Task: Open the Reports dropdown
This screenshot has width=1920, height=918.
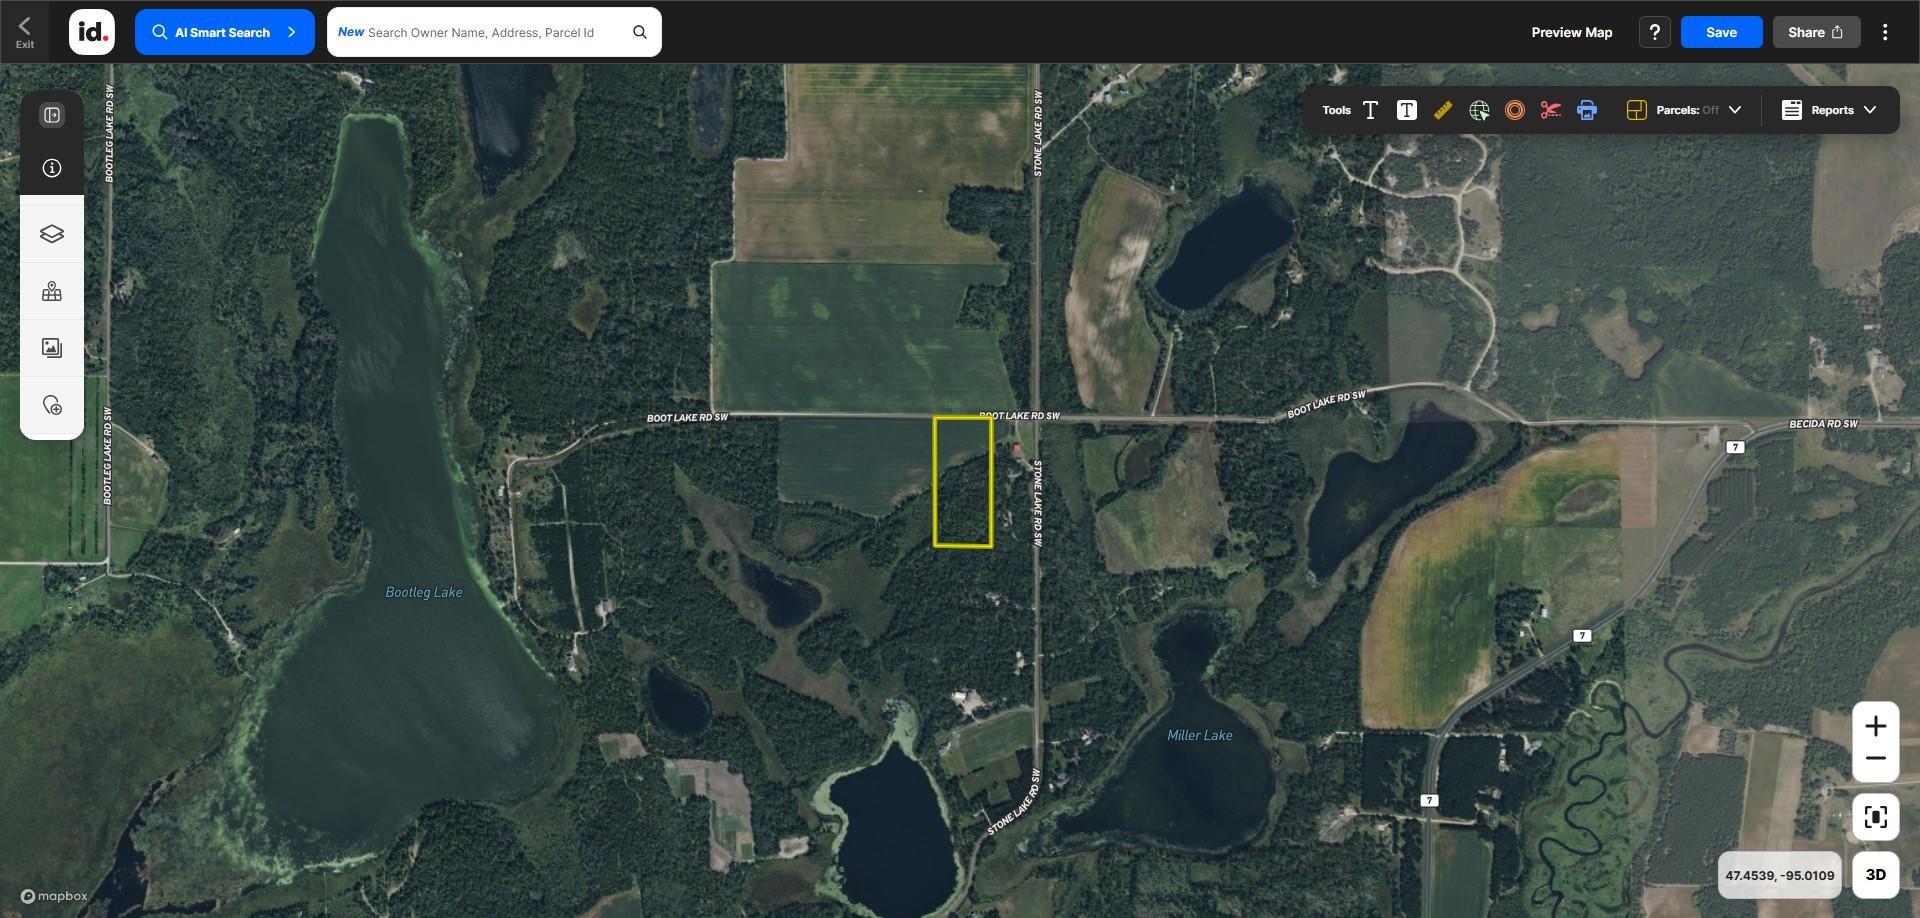Action: click(x=1829, y=110)
